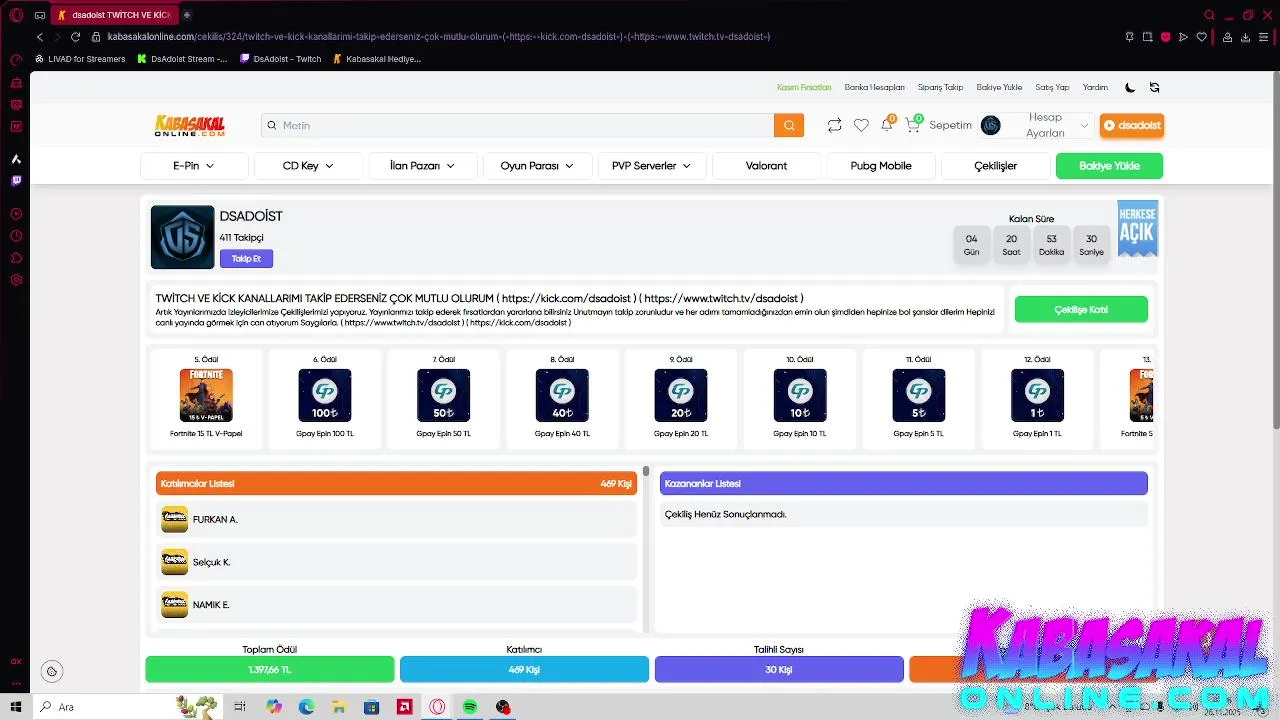Open the Opera GX main menu logo
Image resolution: width=1280 pixels, height=720 pixels.
pyautogui.click(x=16, y=15)
